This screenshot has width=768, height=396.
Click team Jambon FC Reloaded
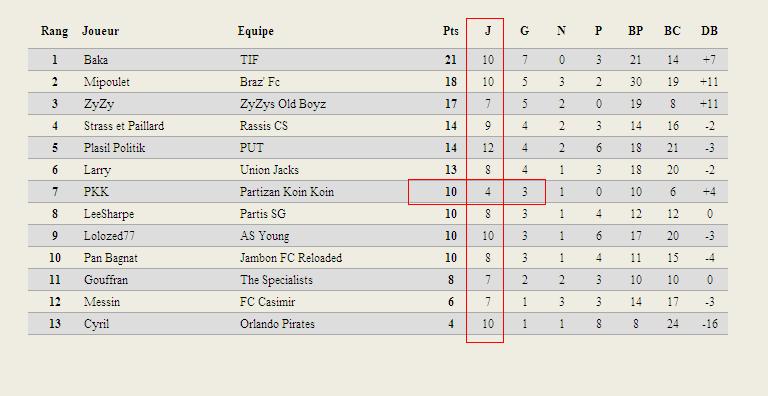291,258
